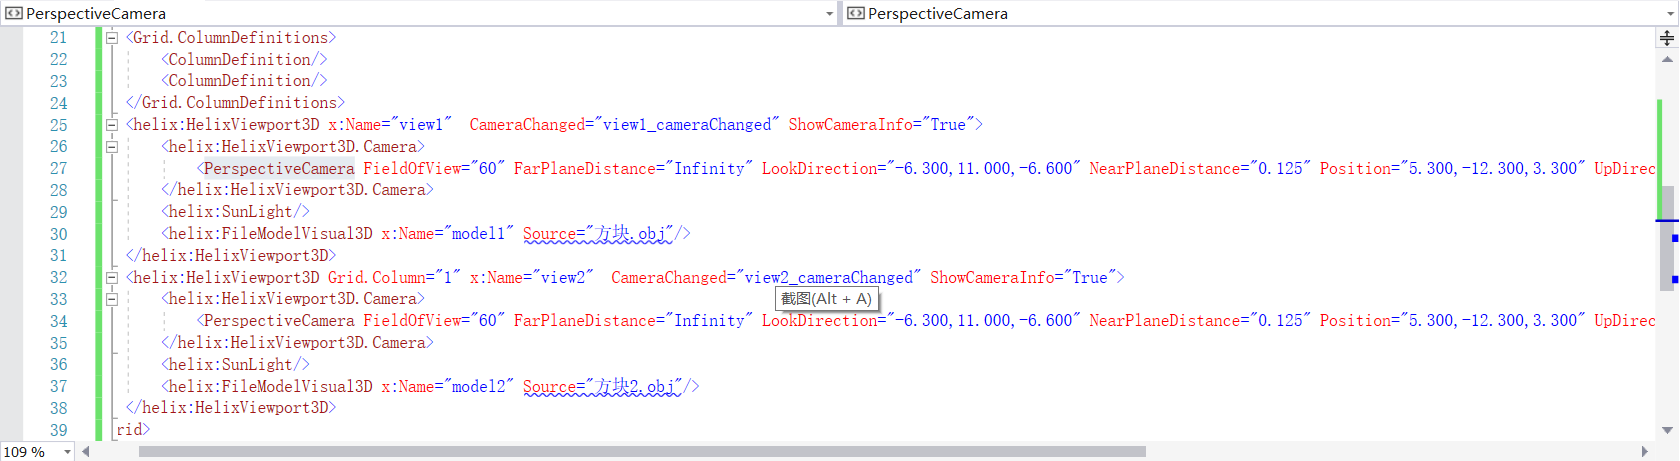Collapse the Grid.ColumnDefinitions block at line 21
This screenshot has width=1680, height=461.
tap(112, 38)
